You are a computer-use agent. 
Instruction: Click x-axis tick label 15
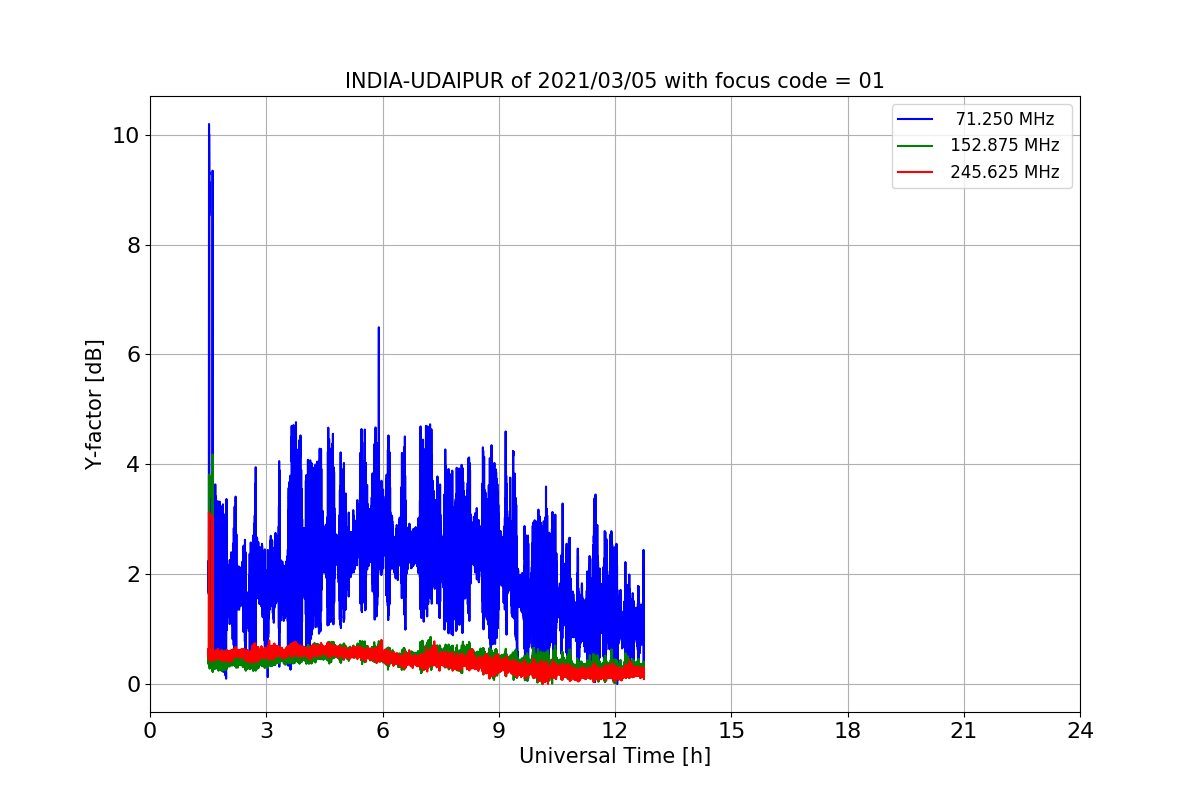tap(731, 731)
